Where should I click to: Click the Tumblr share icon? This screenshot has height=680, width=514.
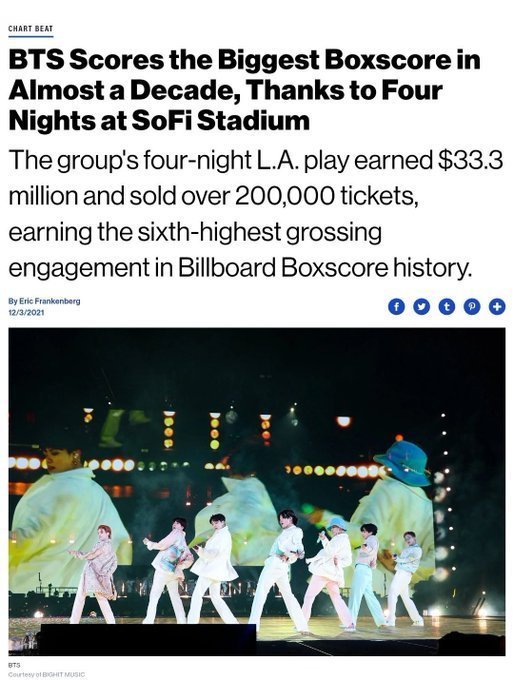tap(446, 307)
